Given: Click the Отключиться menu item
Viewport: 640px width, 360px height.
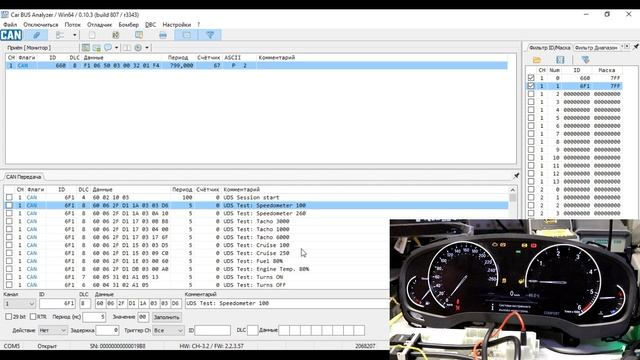Looking at the screenshot, I should pyautogui.click(x=41, y=24).
